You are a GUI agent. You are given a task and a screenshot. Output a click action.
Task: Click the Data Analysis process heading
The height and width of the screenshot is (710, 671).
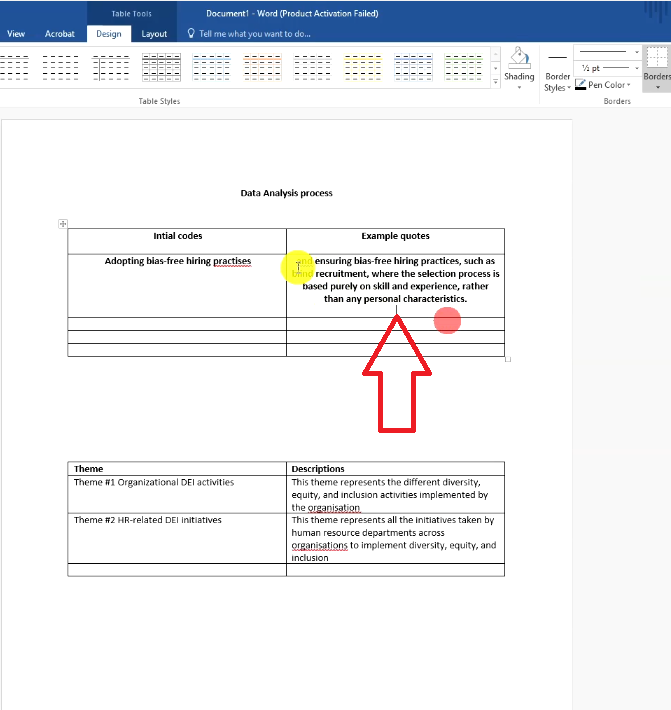point(286,193)
